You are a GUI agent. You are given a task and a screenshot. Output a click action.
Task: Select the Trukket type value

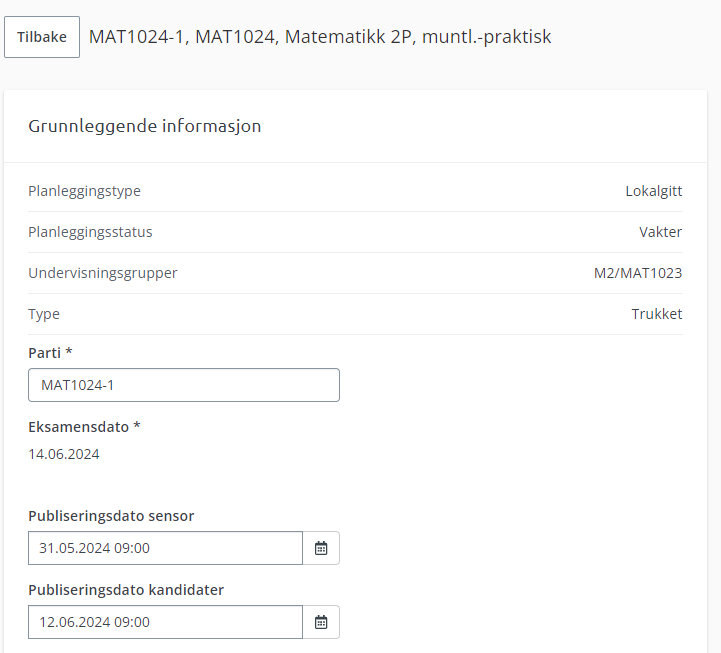click(657, 314)
